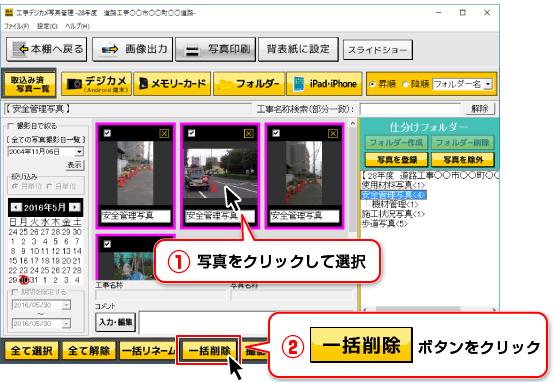Import from メモリーカード source
This screenshot has width=555, height=382.
pyautogui.click(x=172, y=84)
